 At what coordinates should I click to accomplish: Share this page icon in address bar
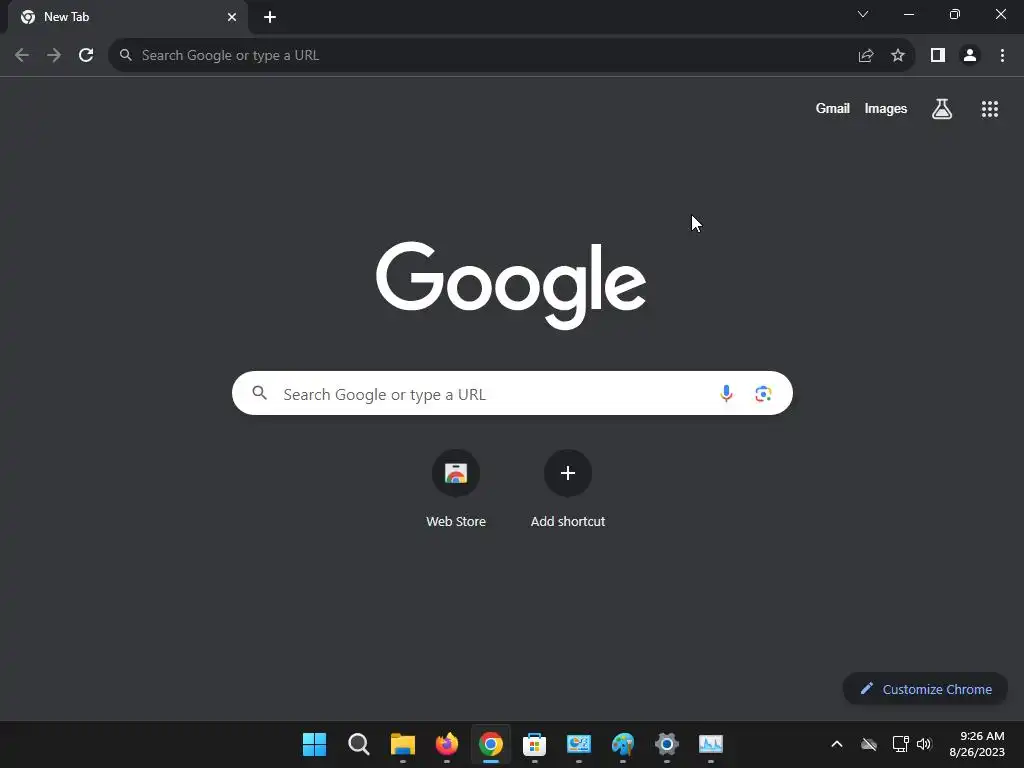tap(866, 56)
